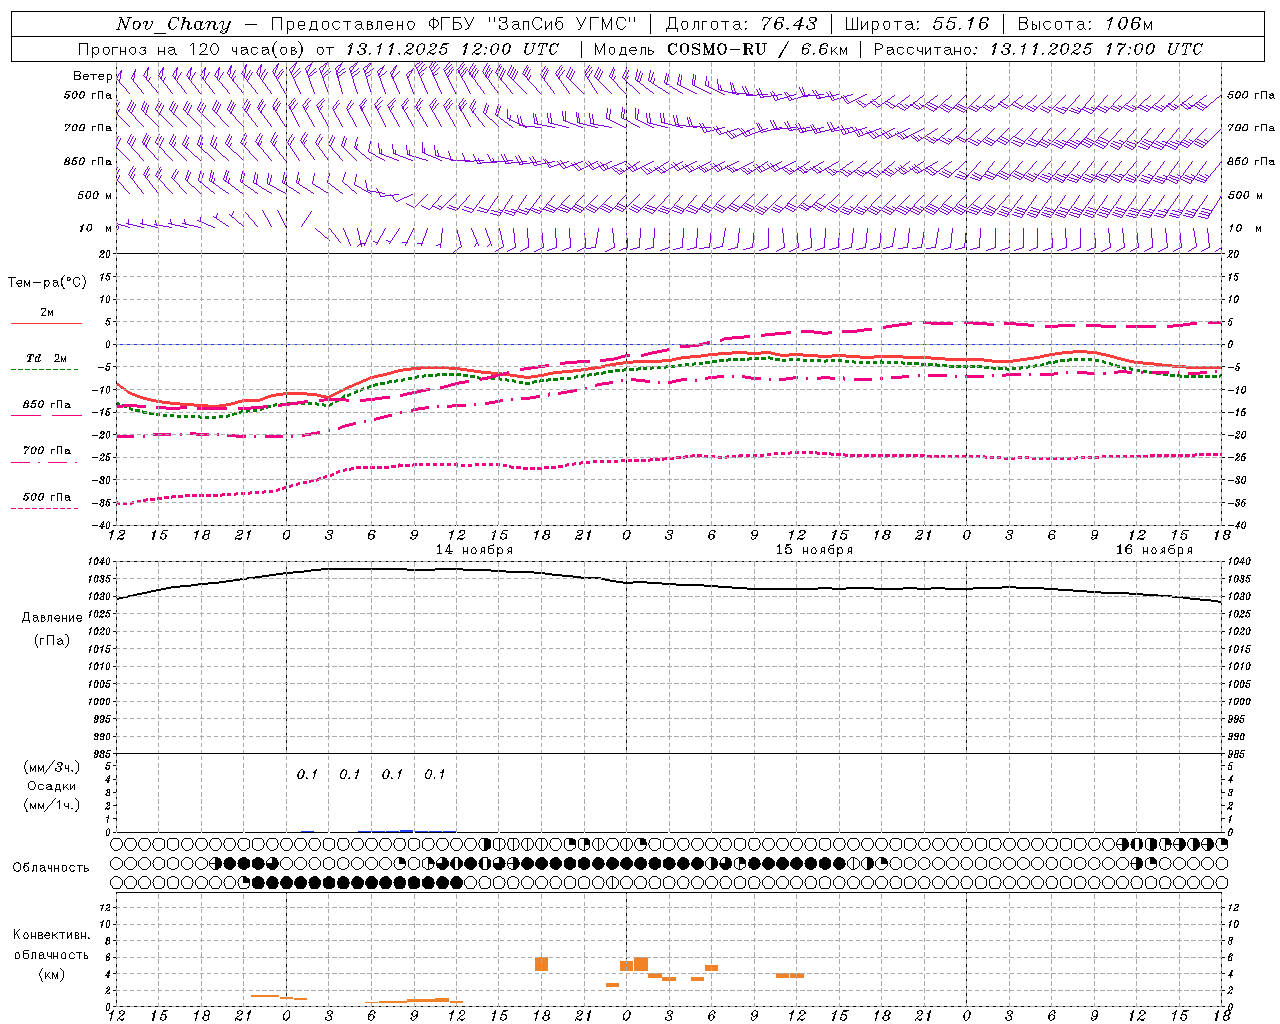The image size is (1280, 1024).
Task: Click the 16 ноября date label
Action: pyautogui.click(x=1154, y=550)
